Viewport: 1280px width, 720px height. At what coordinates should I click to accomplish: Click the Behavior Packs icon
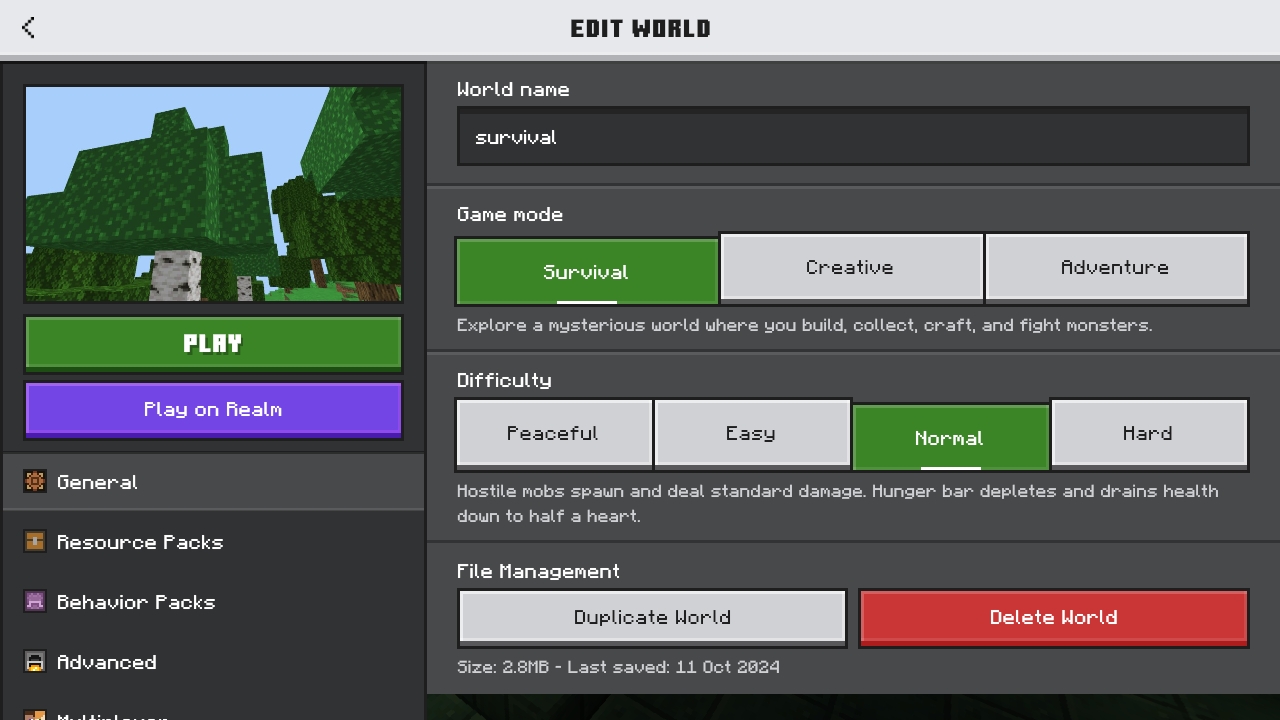tap(35, 602)
